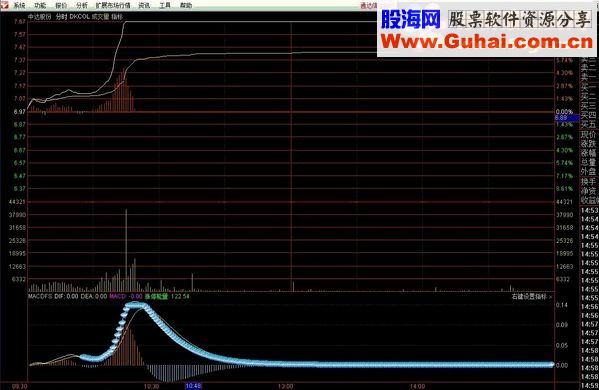Click the 换手 row in quote panel
The width and height of the screenshot is (599, 390).
point(588,181)
